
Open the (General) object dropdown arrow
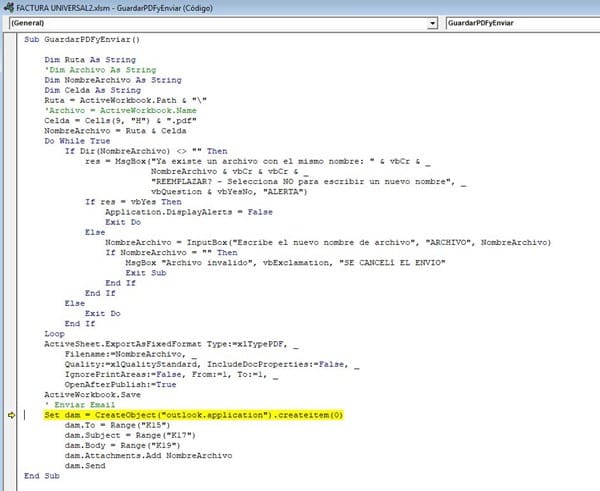432,22
